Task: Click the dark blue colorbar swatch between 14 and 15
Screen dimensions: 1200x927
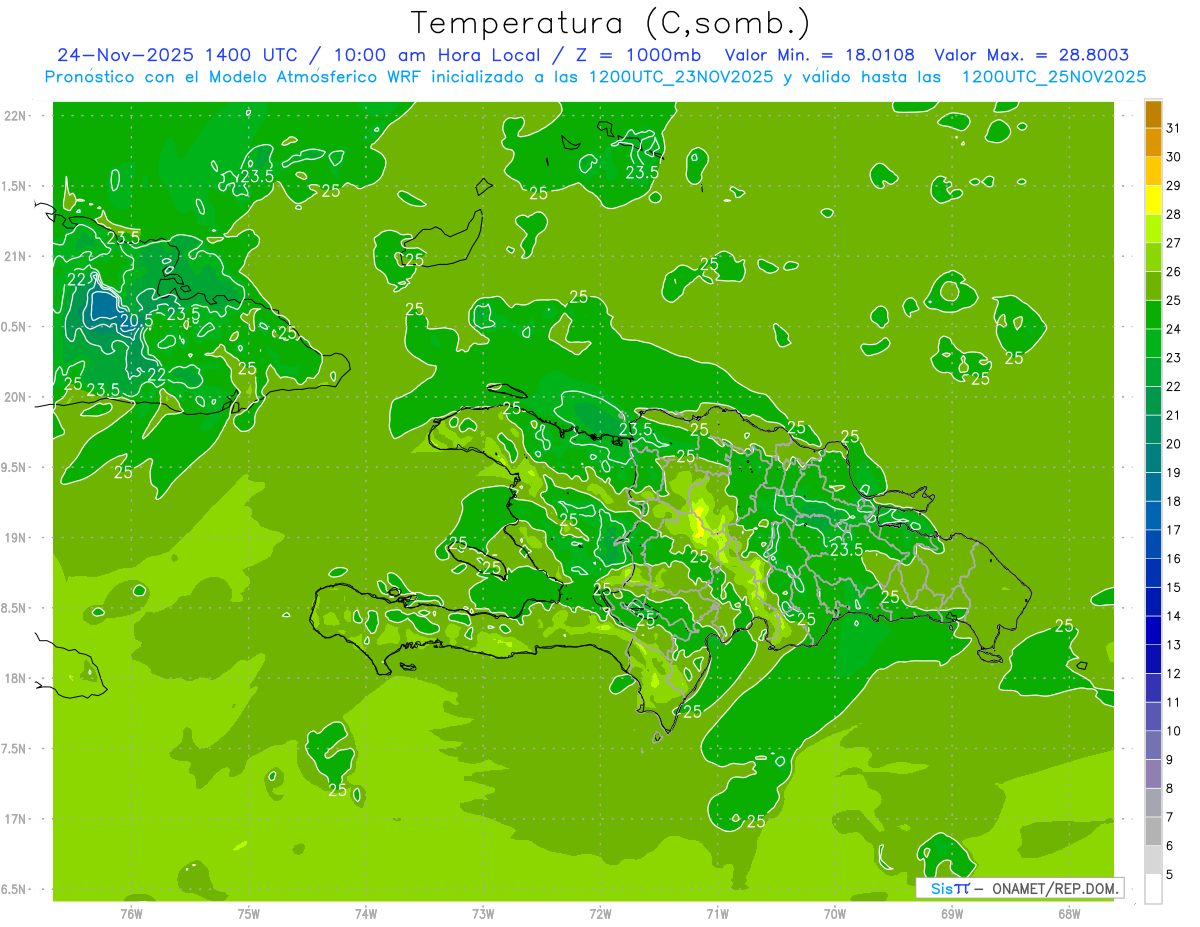Action: pos(1153,601)
